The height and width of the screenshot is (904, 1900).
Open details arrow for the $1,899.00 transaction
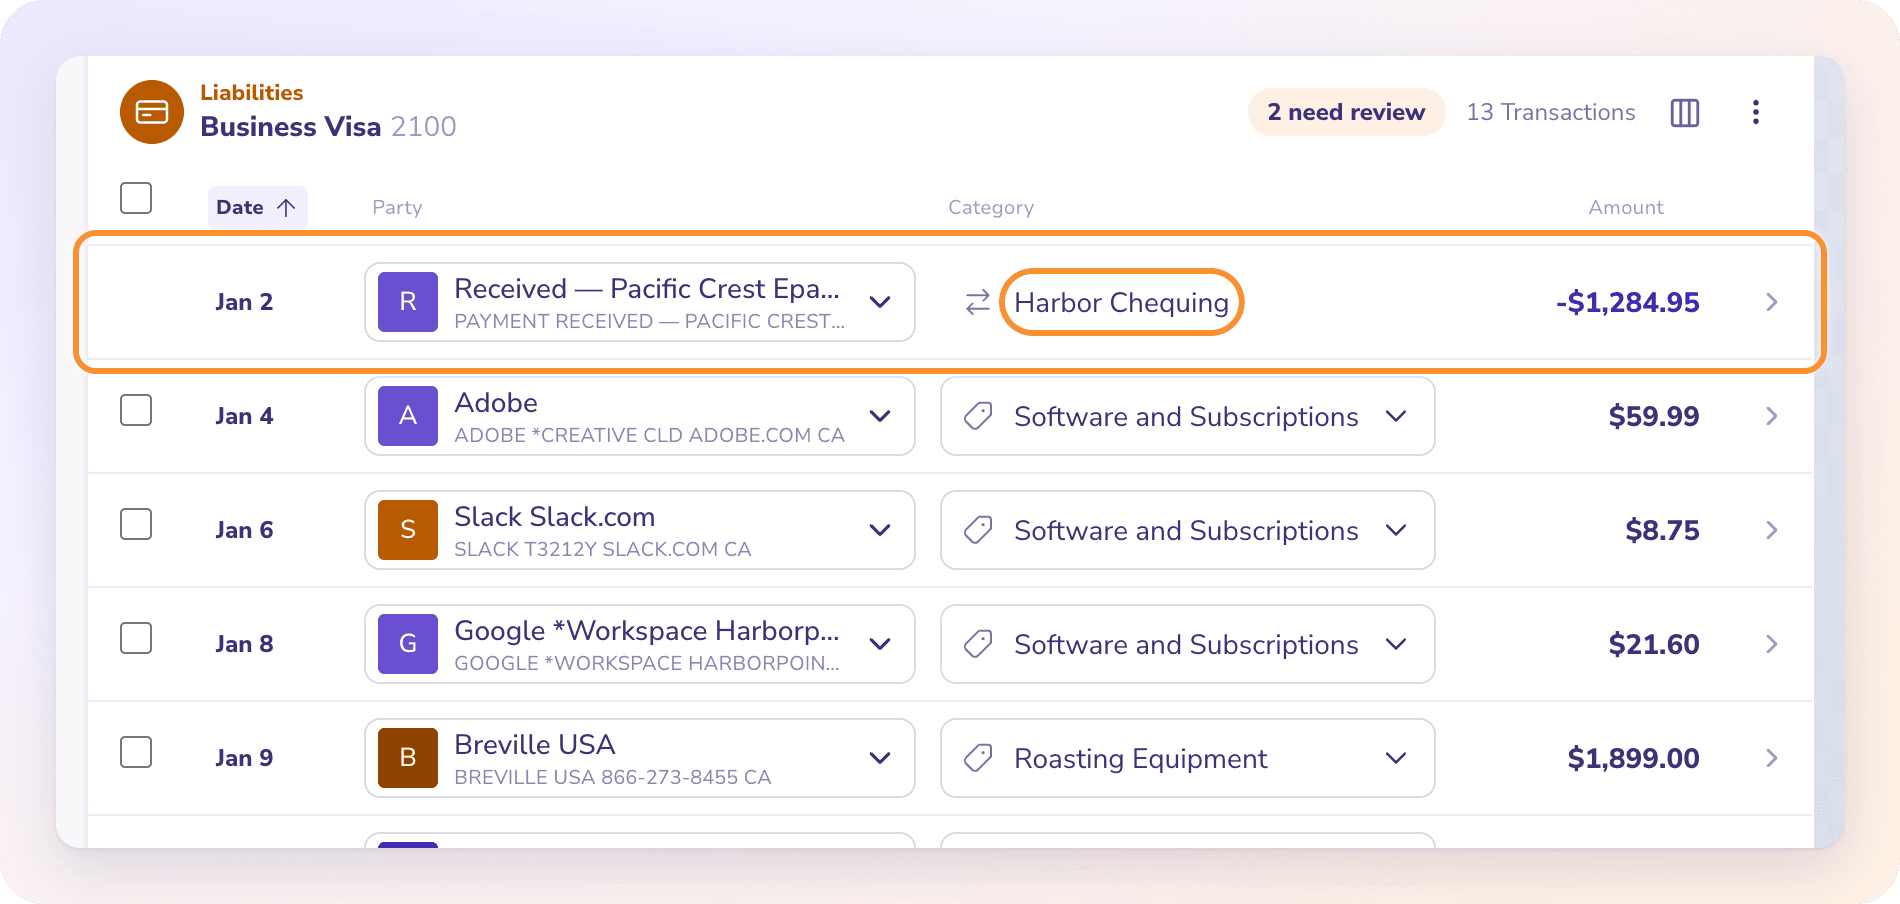[x=1771, y=758]
